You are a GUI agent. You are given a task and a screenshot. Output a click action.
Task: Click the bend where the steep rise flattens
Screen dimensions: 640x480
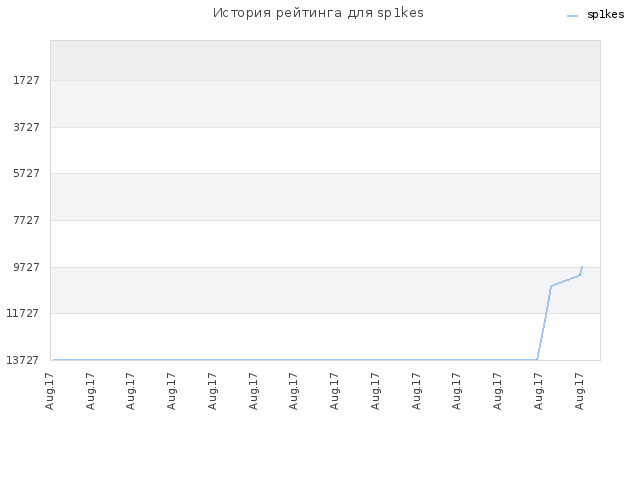551,286
